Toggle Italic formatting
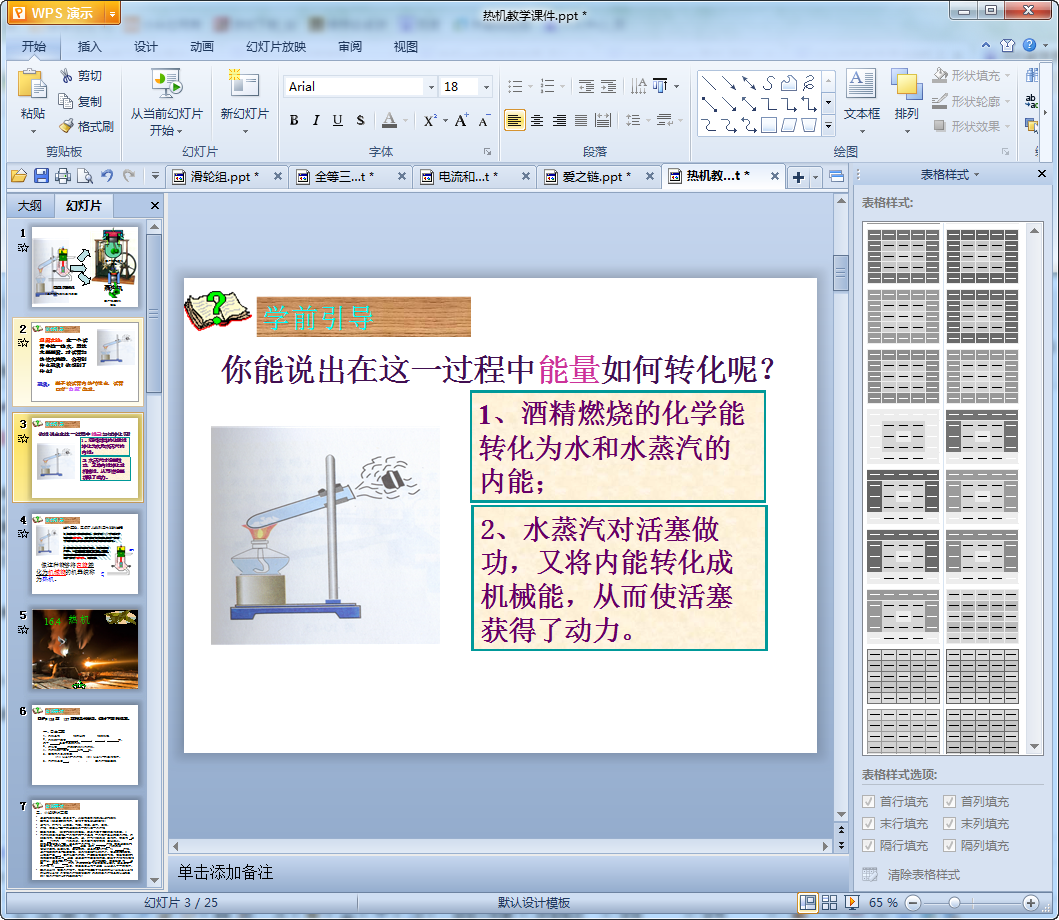 click(x=315, y=120)
